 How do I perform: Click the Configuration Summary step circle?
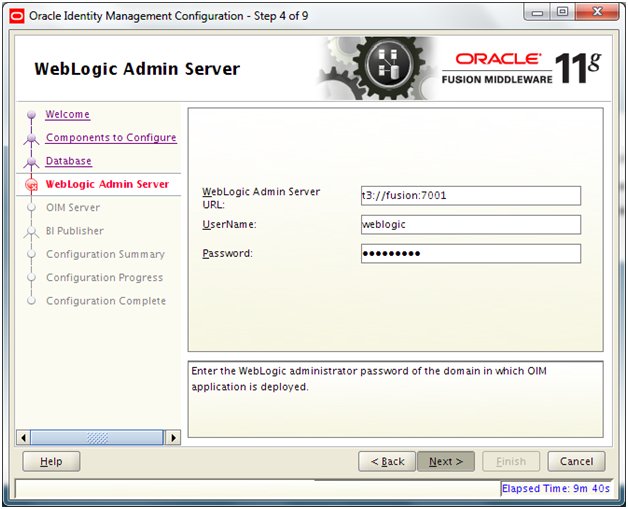coord(31,254)
